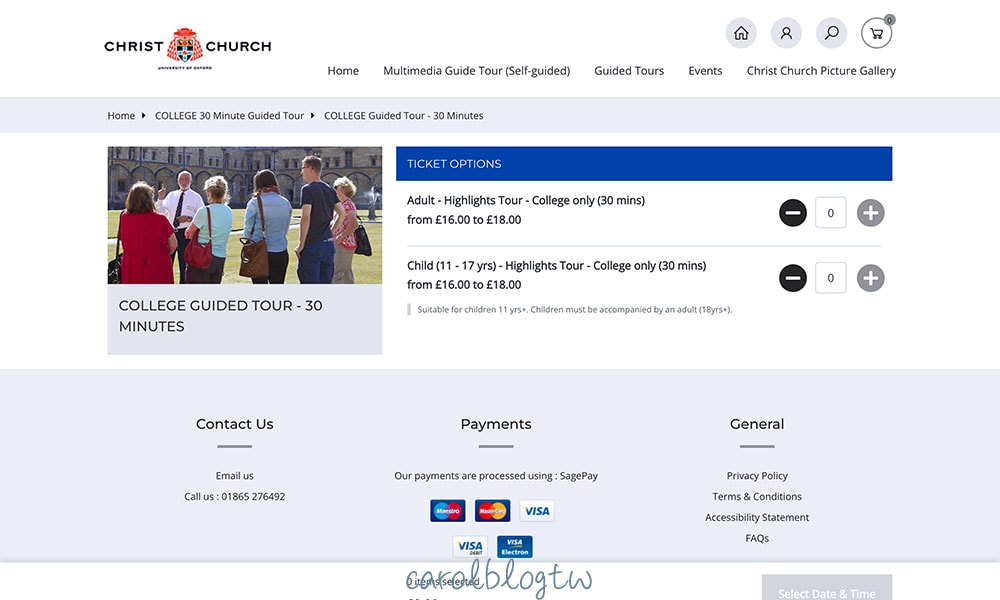The height and width of the screenshot is (600, 1000).
Task: Click the search magnifier icon
Action: click(832, 33)
